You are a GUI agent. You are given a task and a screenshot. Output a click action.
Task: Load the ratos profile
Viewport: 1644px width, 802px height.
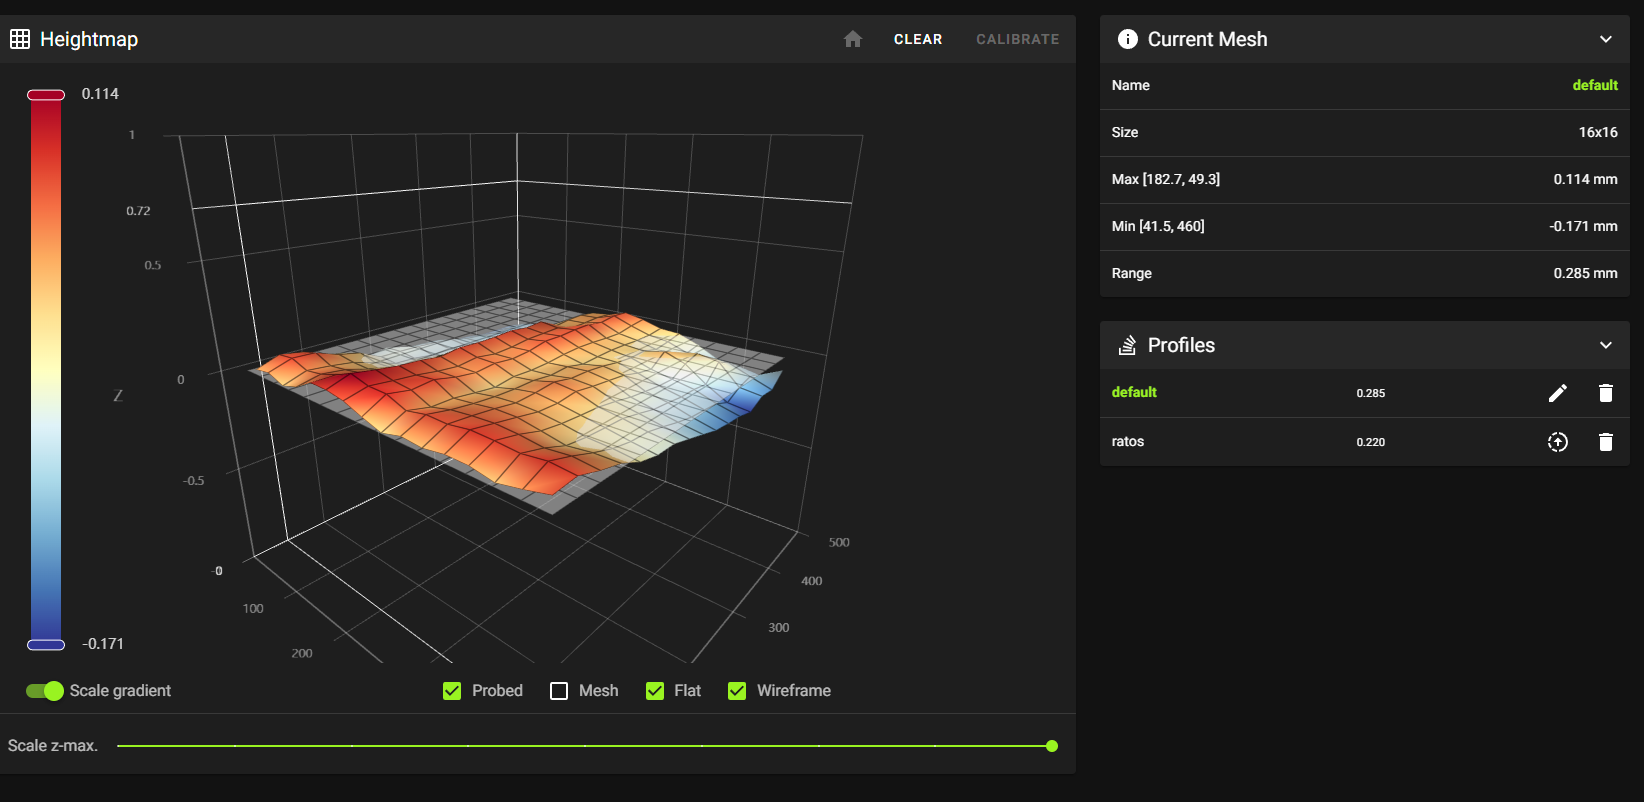pos(1557,442)
